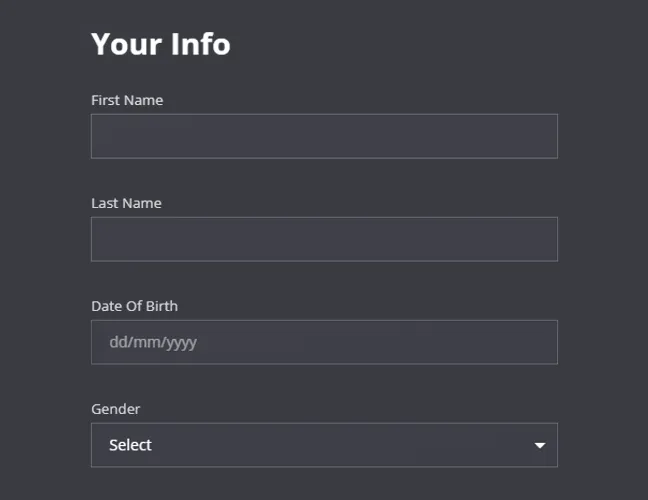Click inside the First Name input field

[324, 136]
